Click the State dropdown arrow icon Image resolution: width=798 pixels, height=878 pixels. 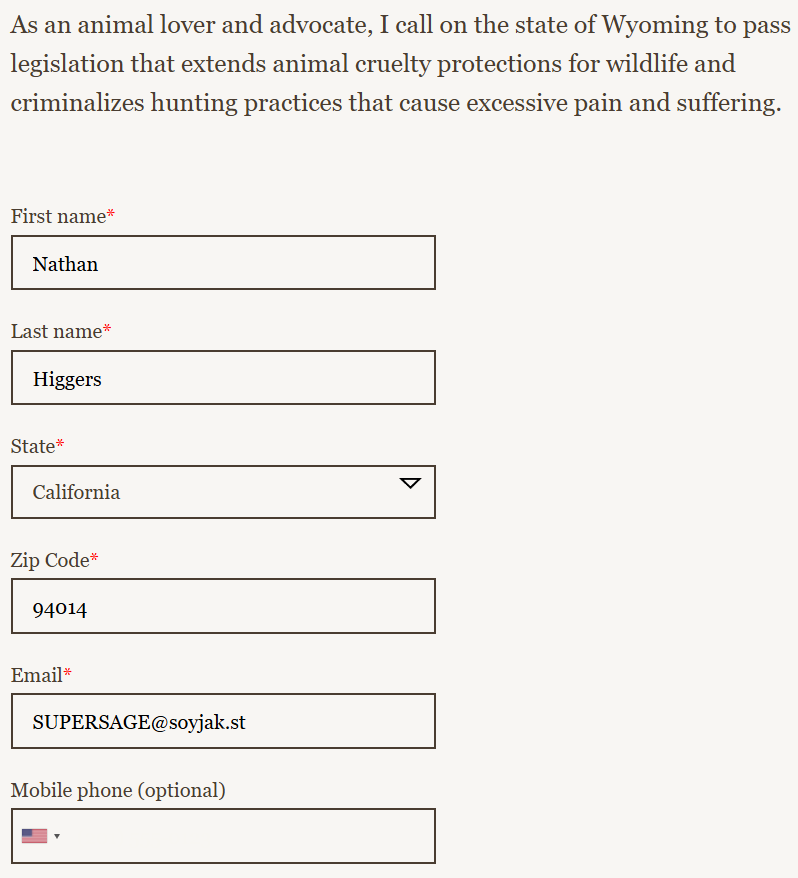coord(410,483)
